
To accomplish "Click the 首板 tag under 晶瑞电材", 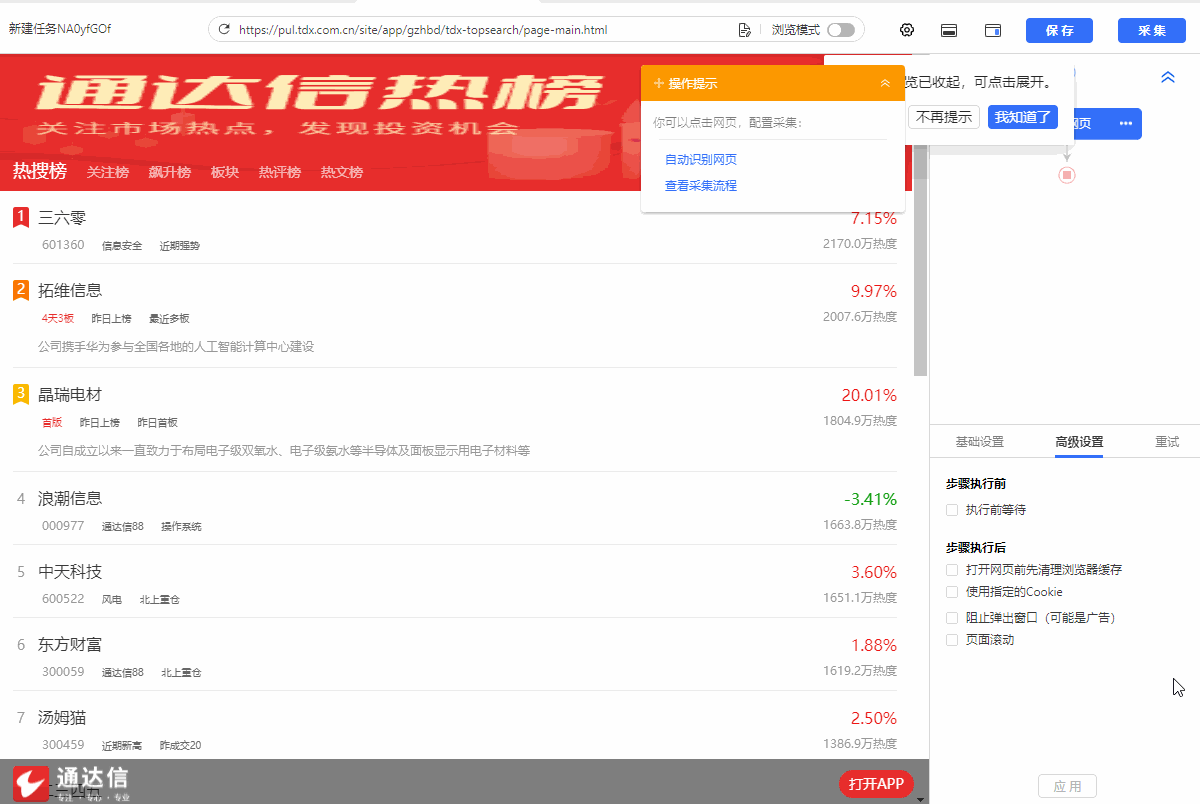I will coord(52,422).
